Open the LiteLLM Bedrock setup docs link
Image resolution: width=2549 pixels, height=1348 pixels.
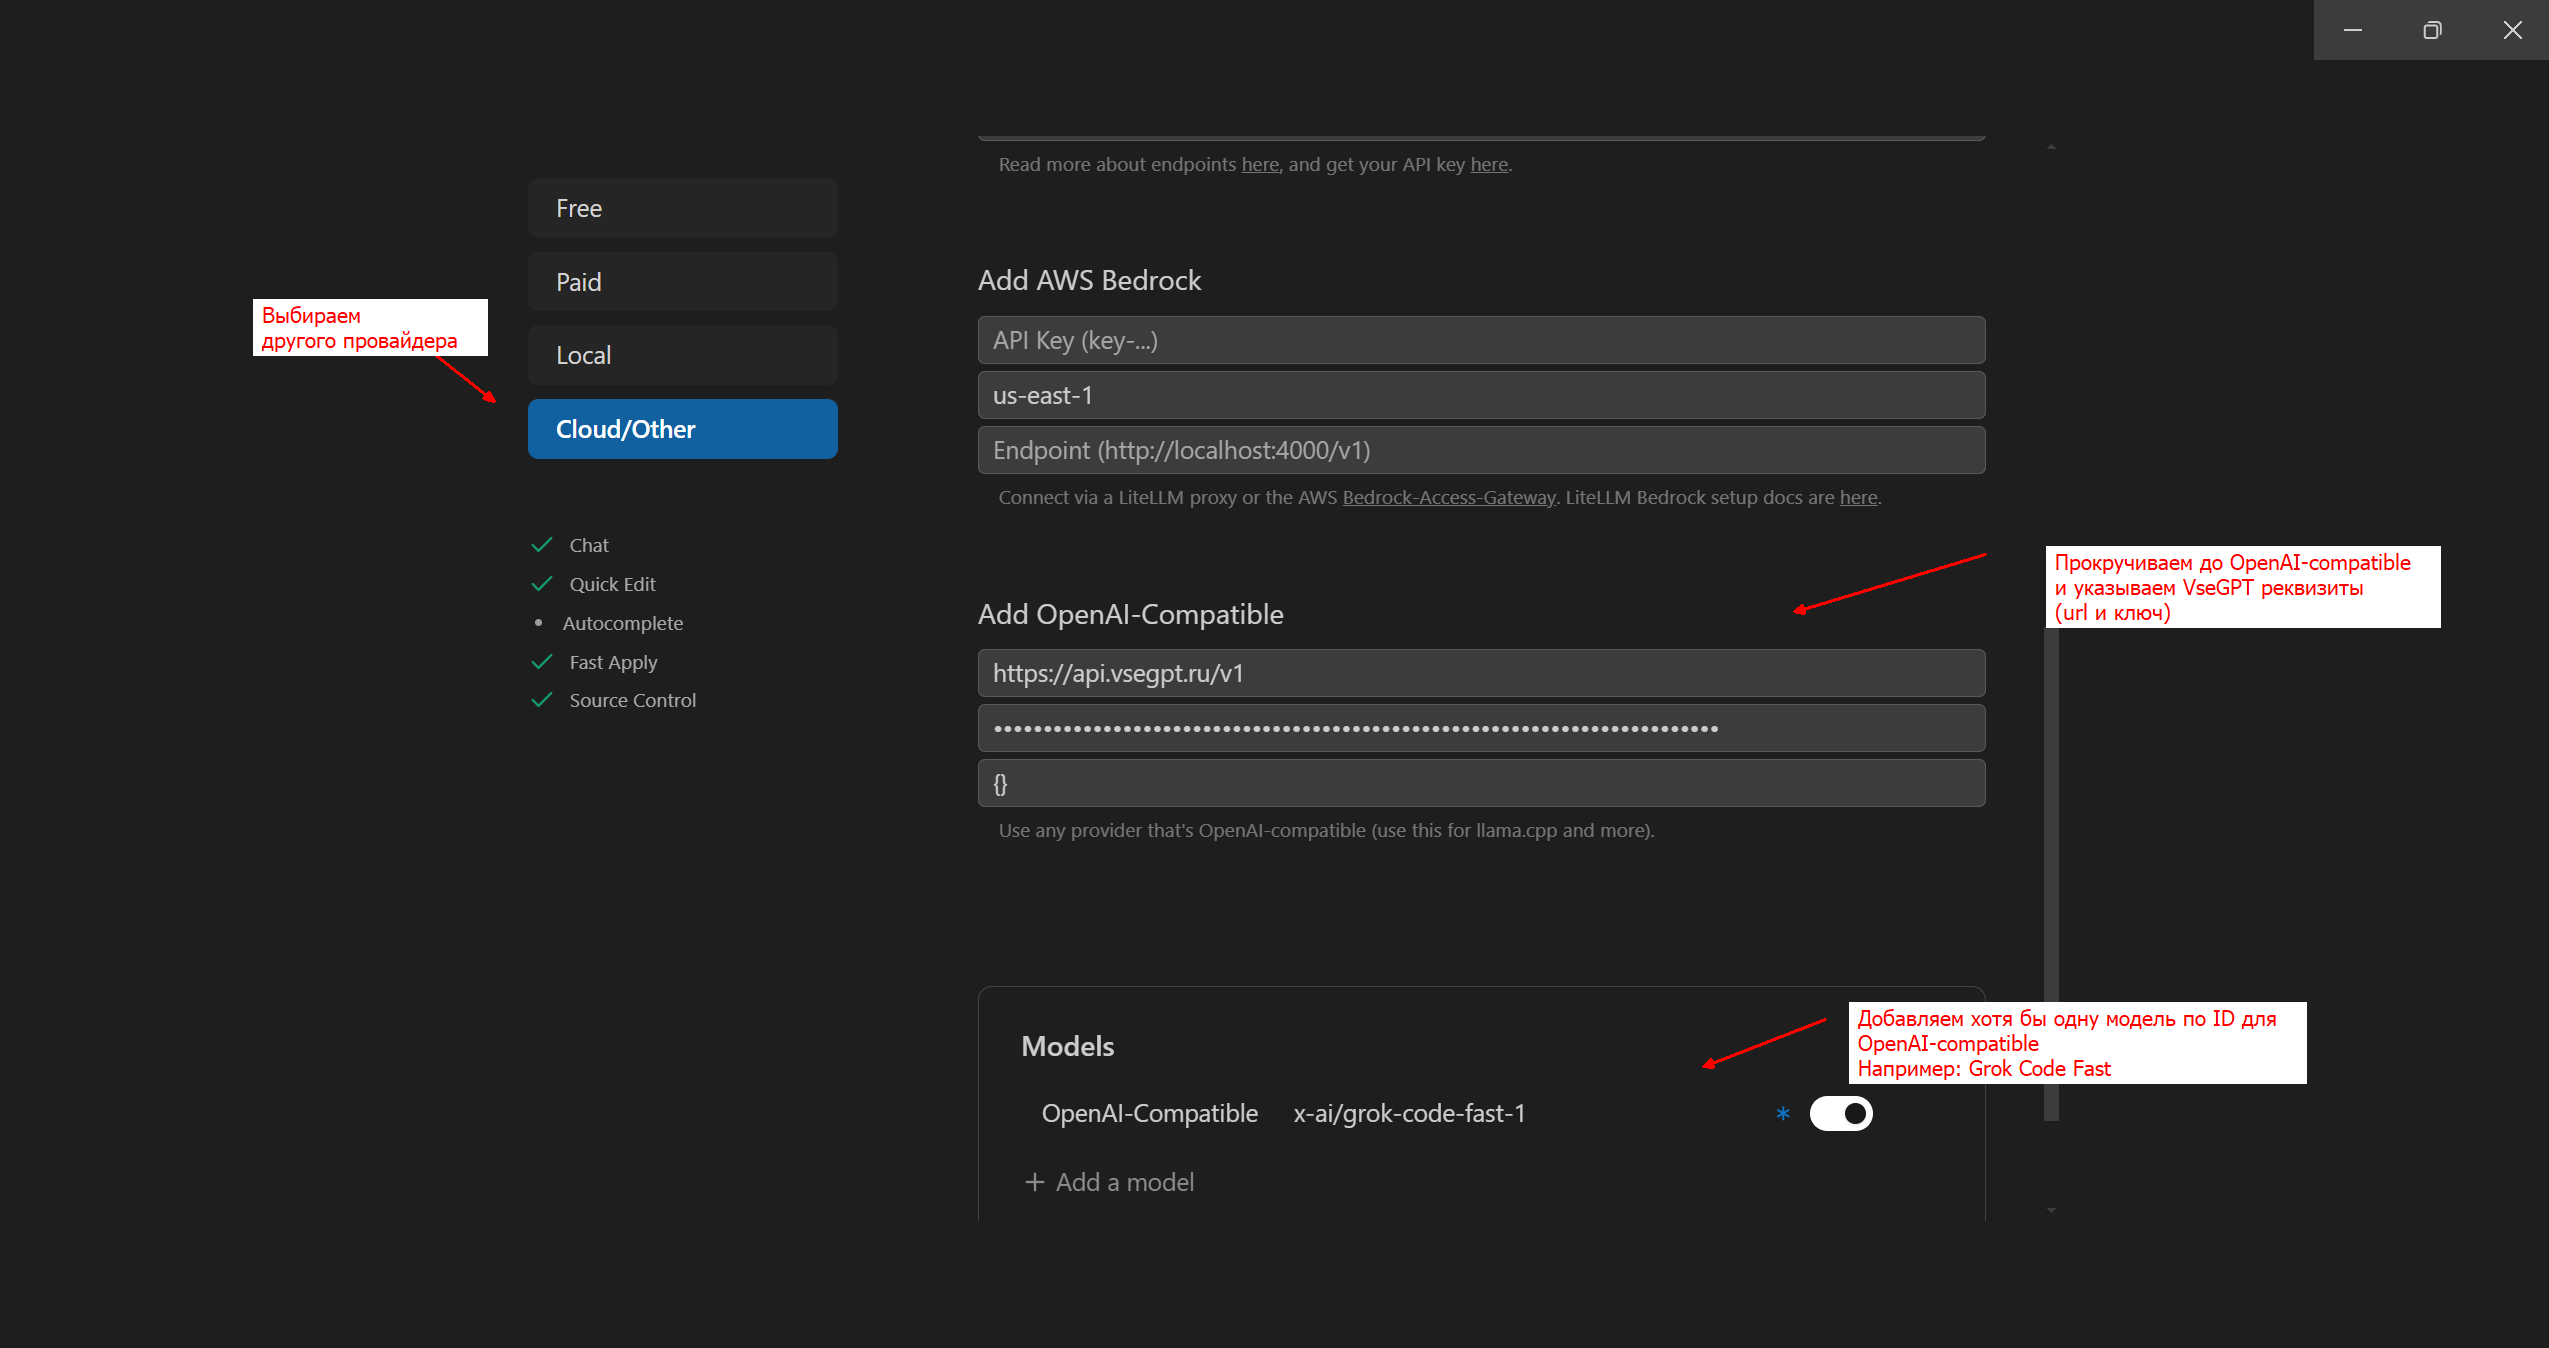(x=1858, y=497)
